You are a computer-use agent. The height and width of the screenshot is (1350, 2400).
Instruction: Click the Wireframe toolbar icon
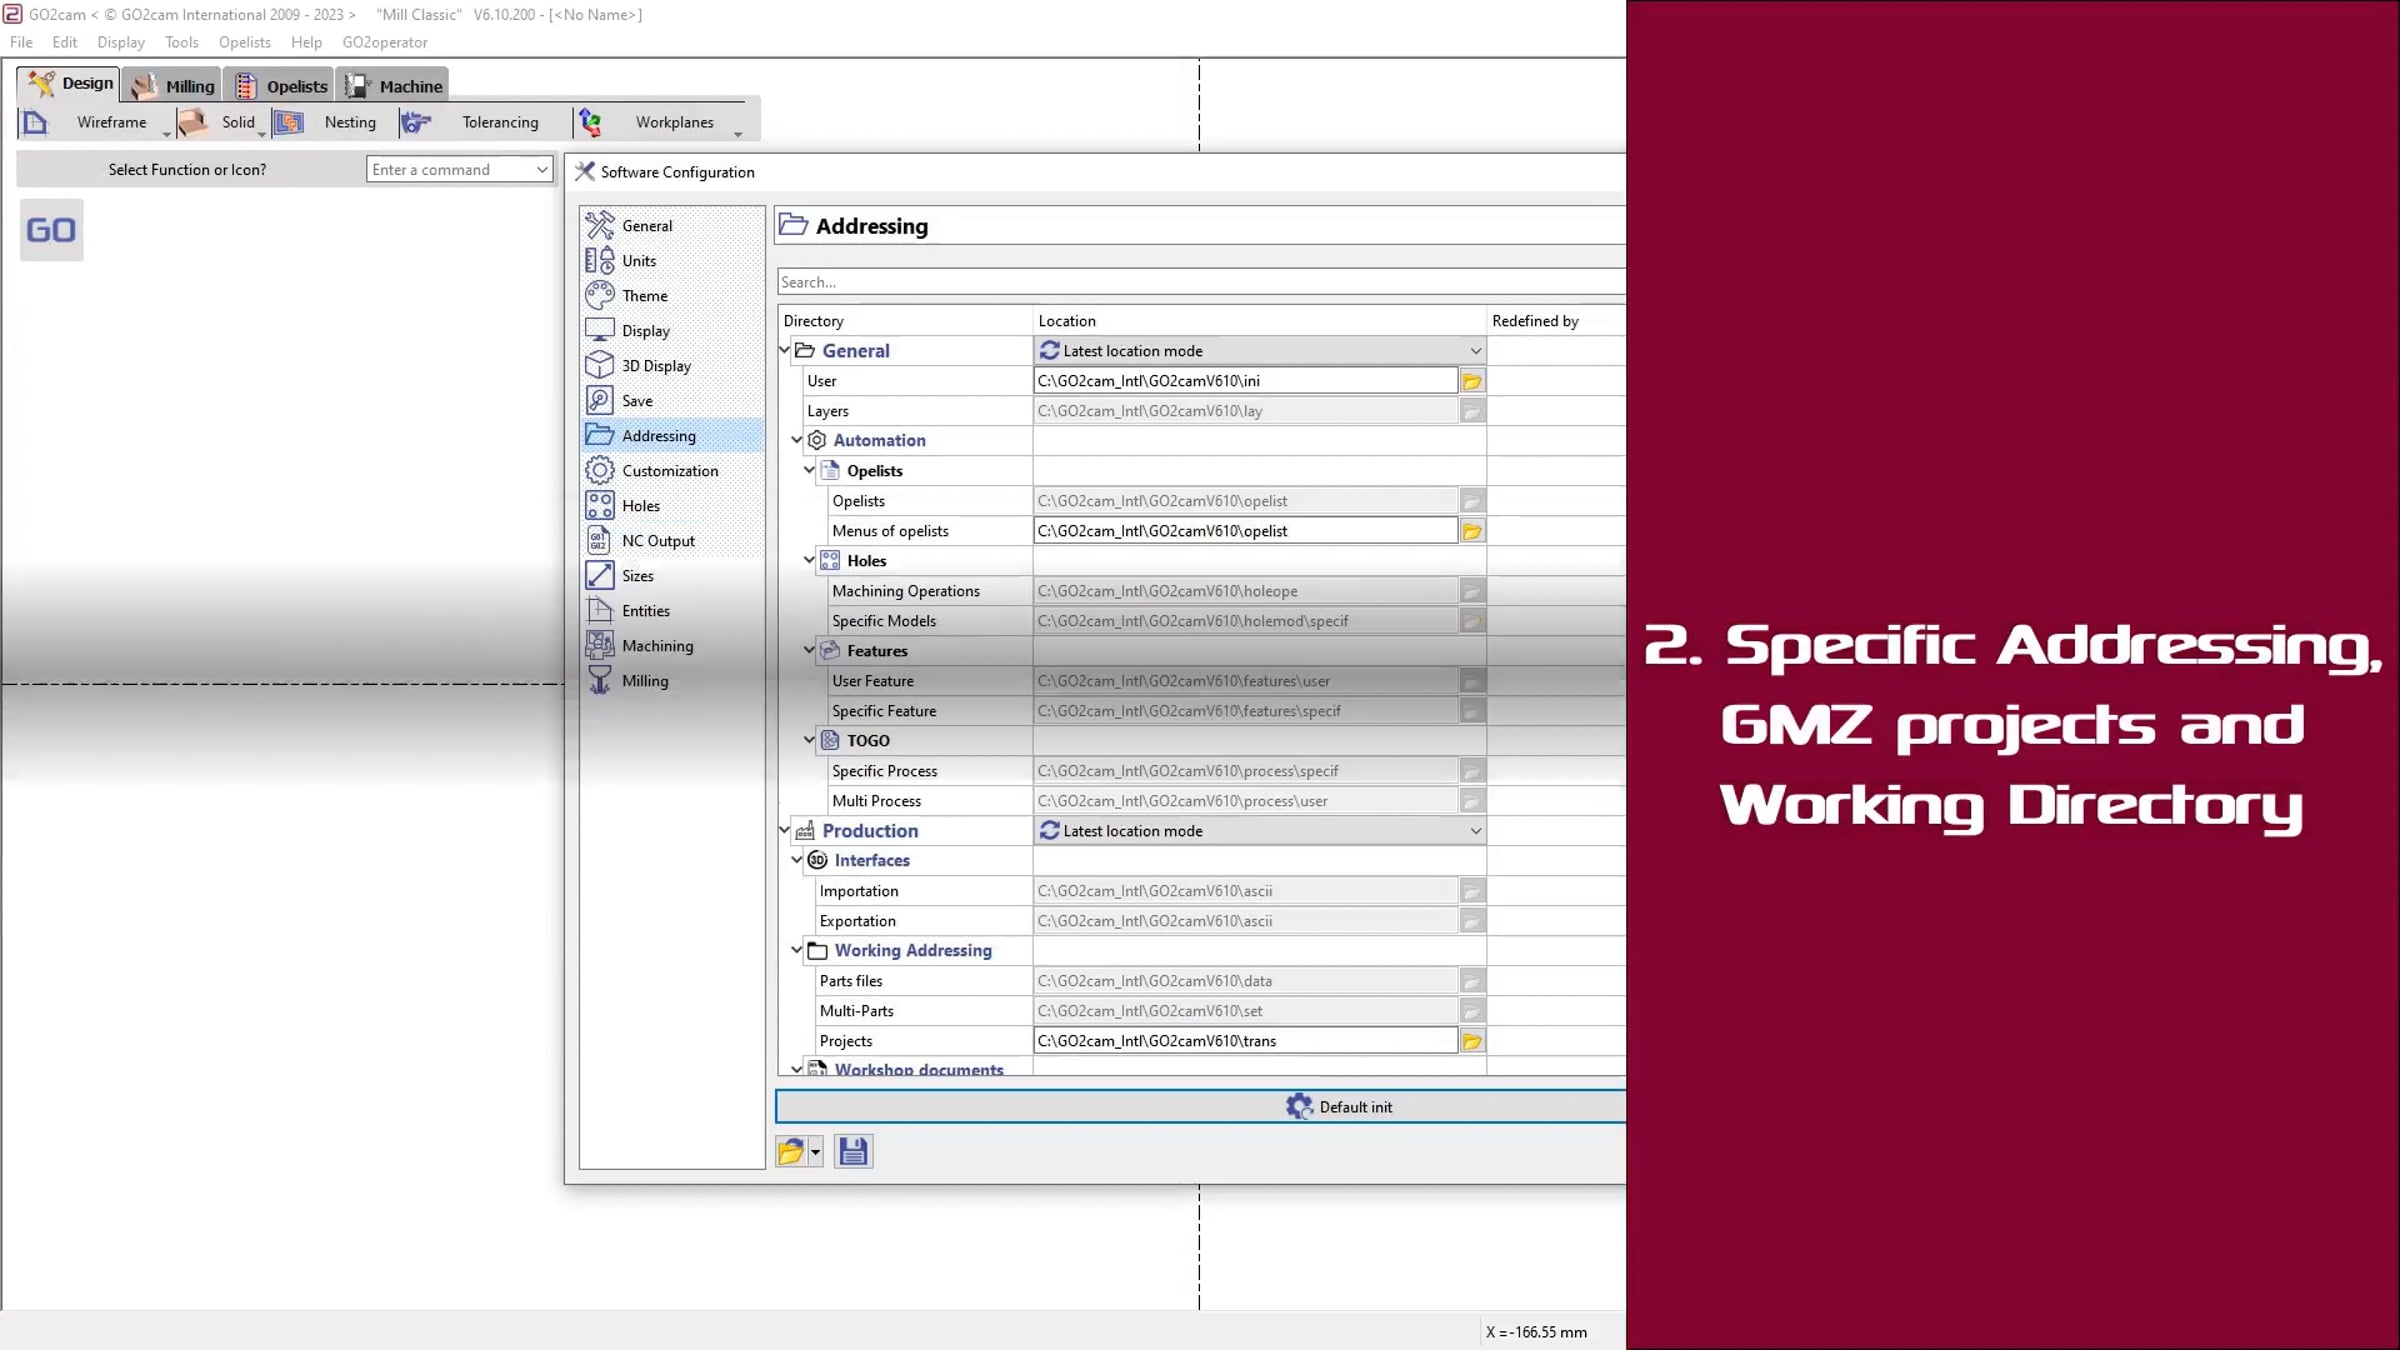(x=36, y=123)
